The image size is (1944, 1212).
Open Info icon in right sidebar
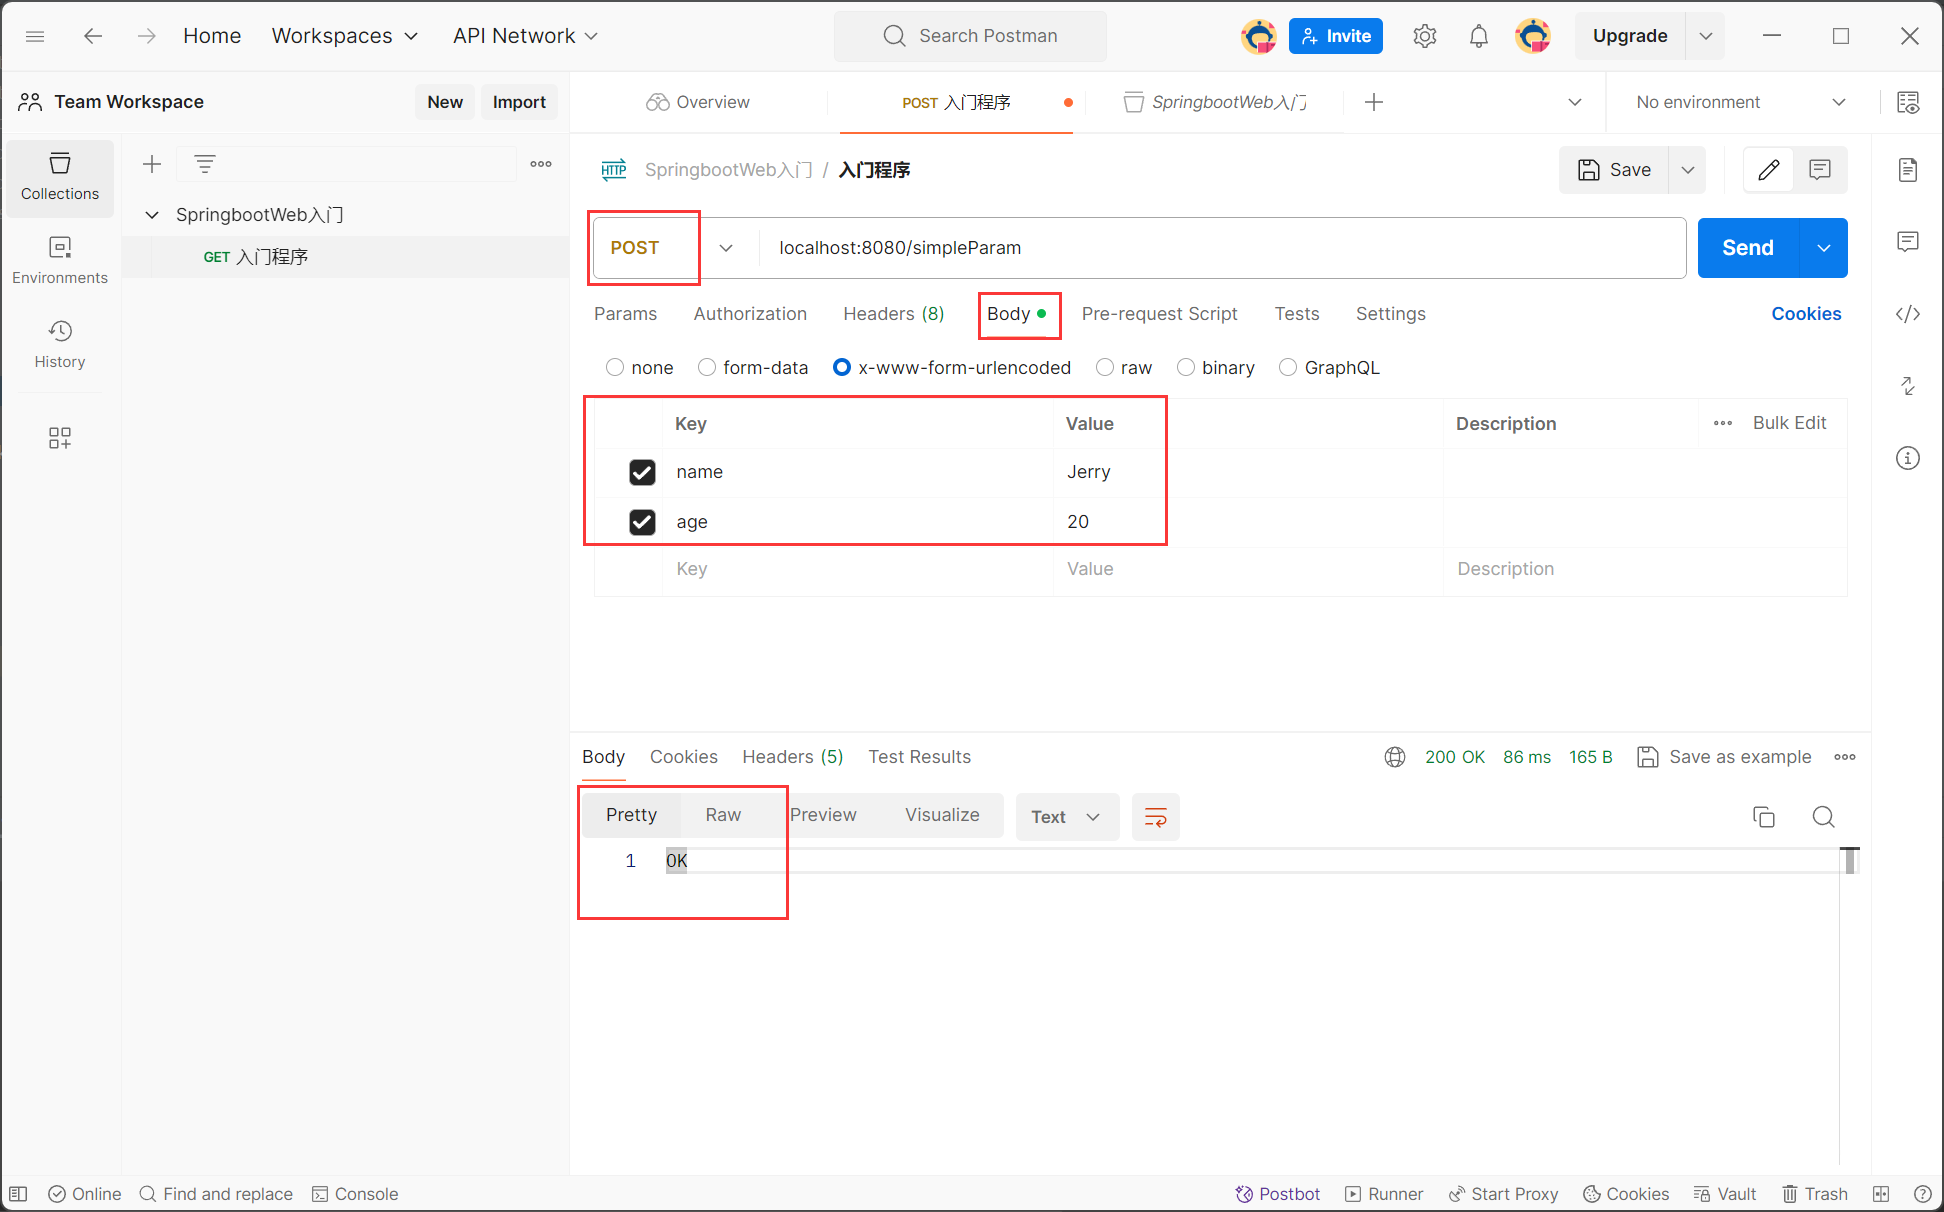coord(1908,458)
